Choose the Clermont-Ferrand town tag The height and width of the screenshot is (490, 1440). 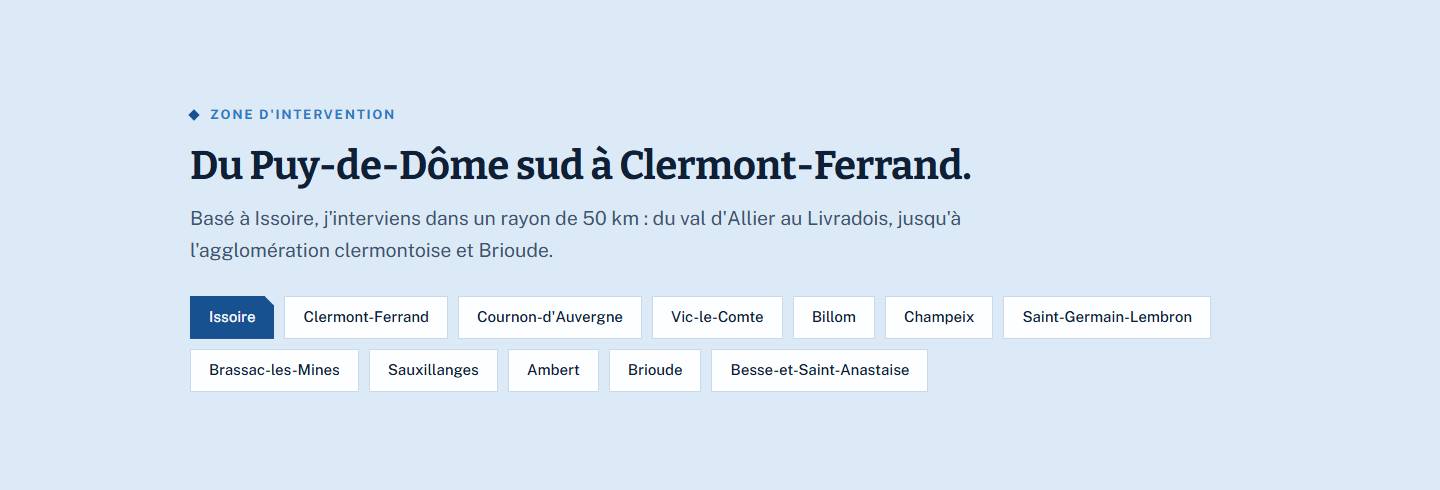(366, 317)
